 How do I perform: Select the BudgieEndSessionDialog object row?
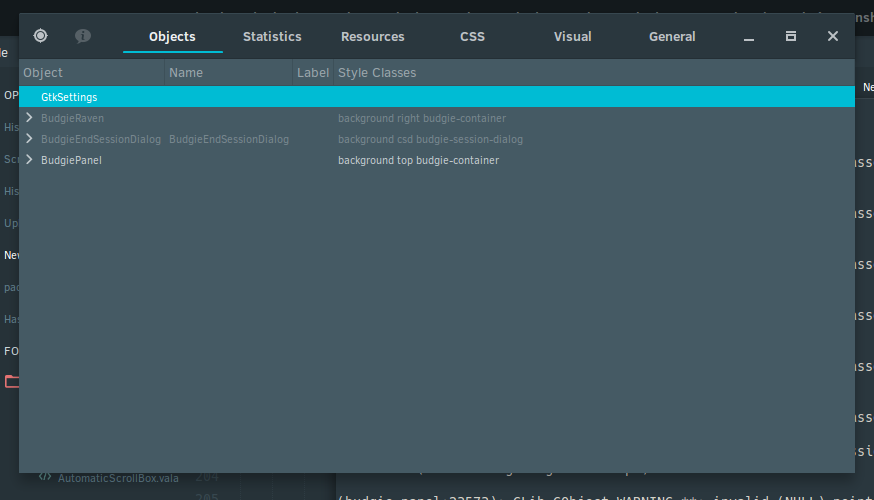coord(437,139)
